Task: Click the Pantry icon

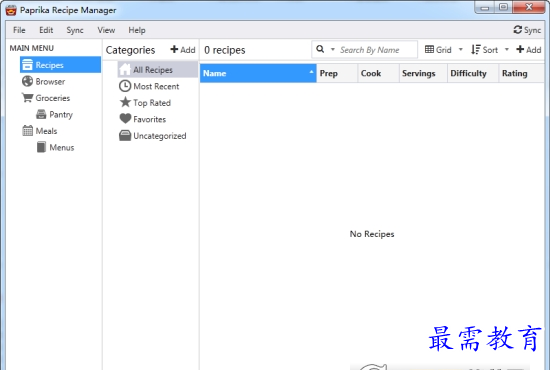Action: coord(41,114)
